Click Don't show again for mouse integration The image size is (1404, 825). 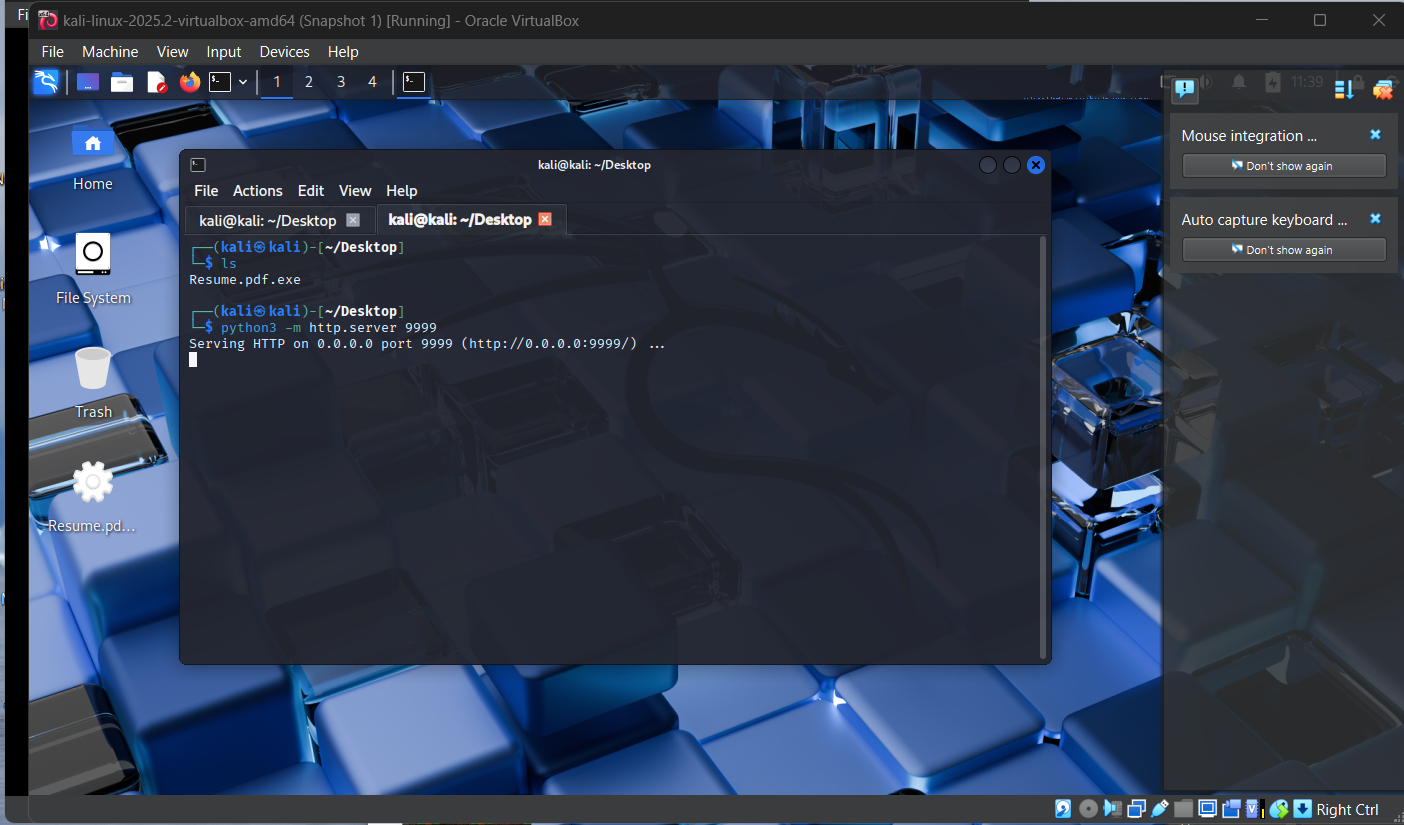point(1283,166)
